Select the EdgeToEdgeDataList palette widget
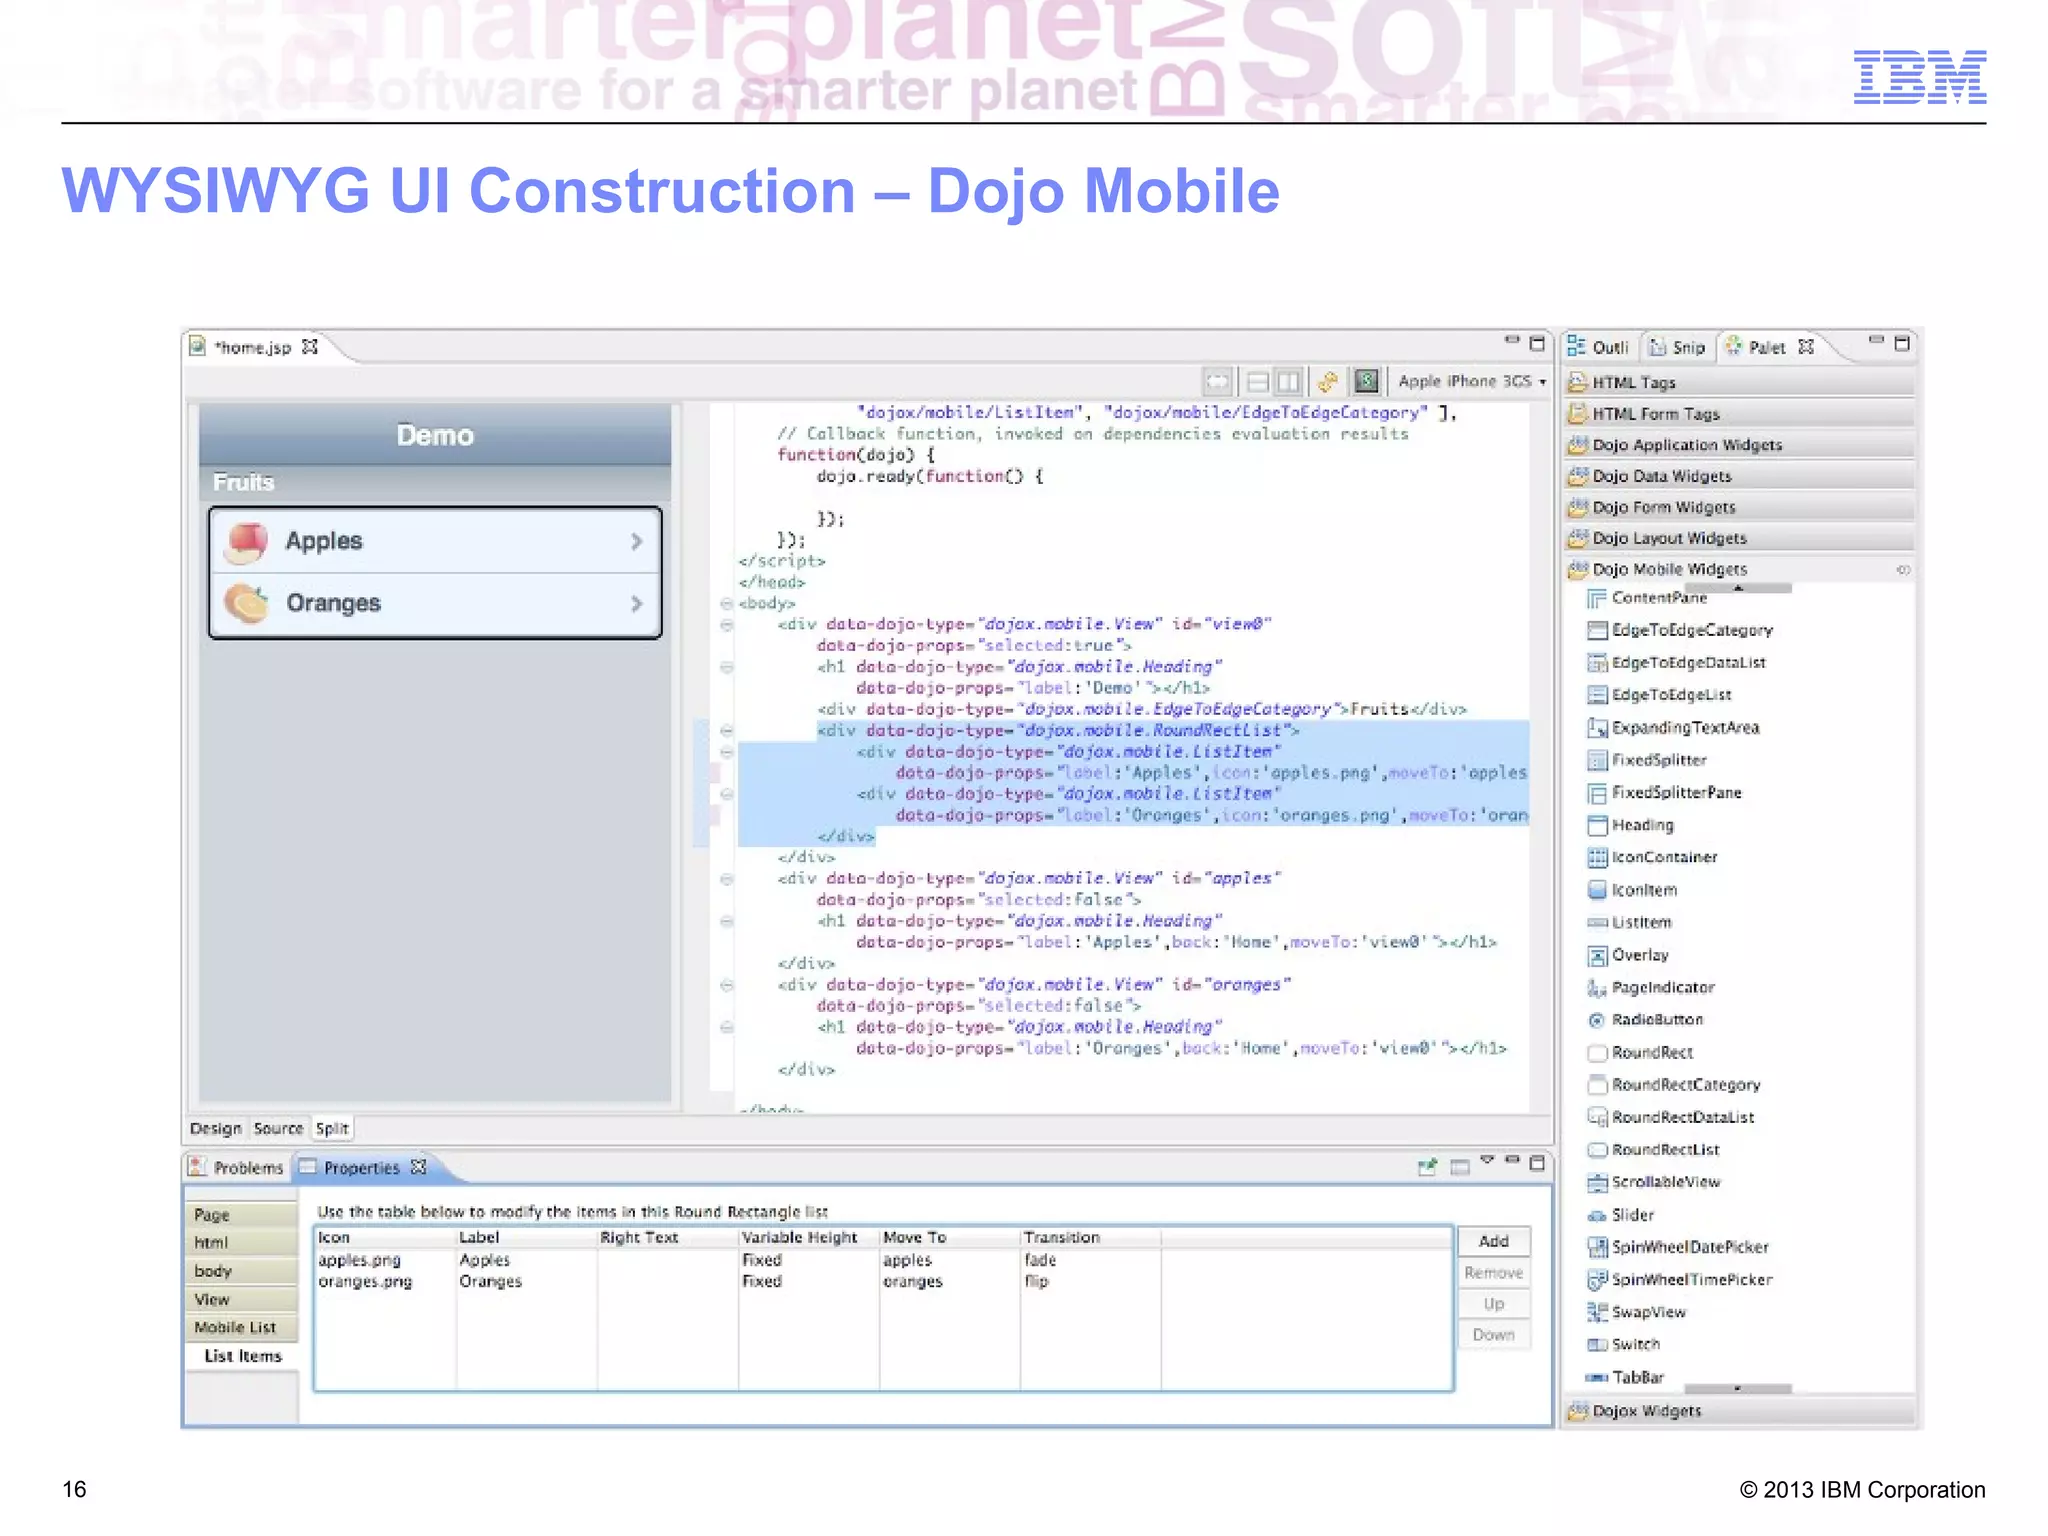The height and width of the screenshot is (1536, 2048). [x=1677, y=662]
